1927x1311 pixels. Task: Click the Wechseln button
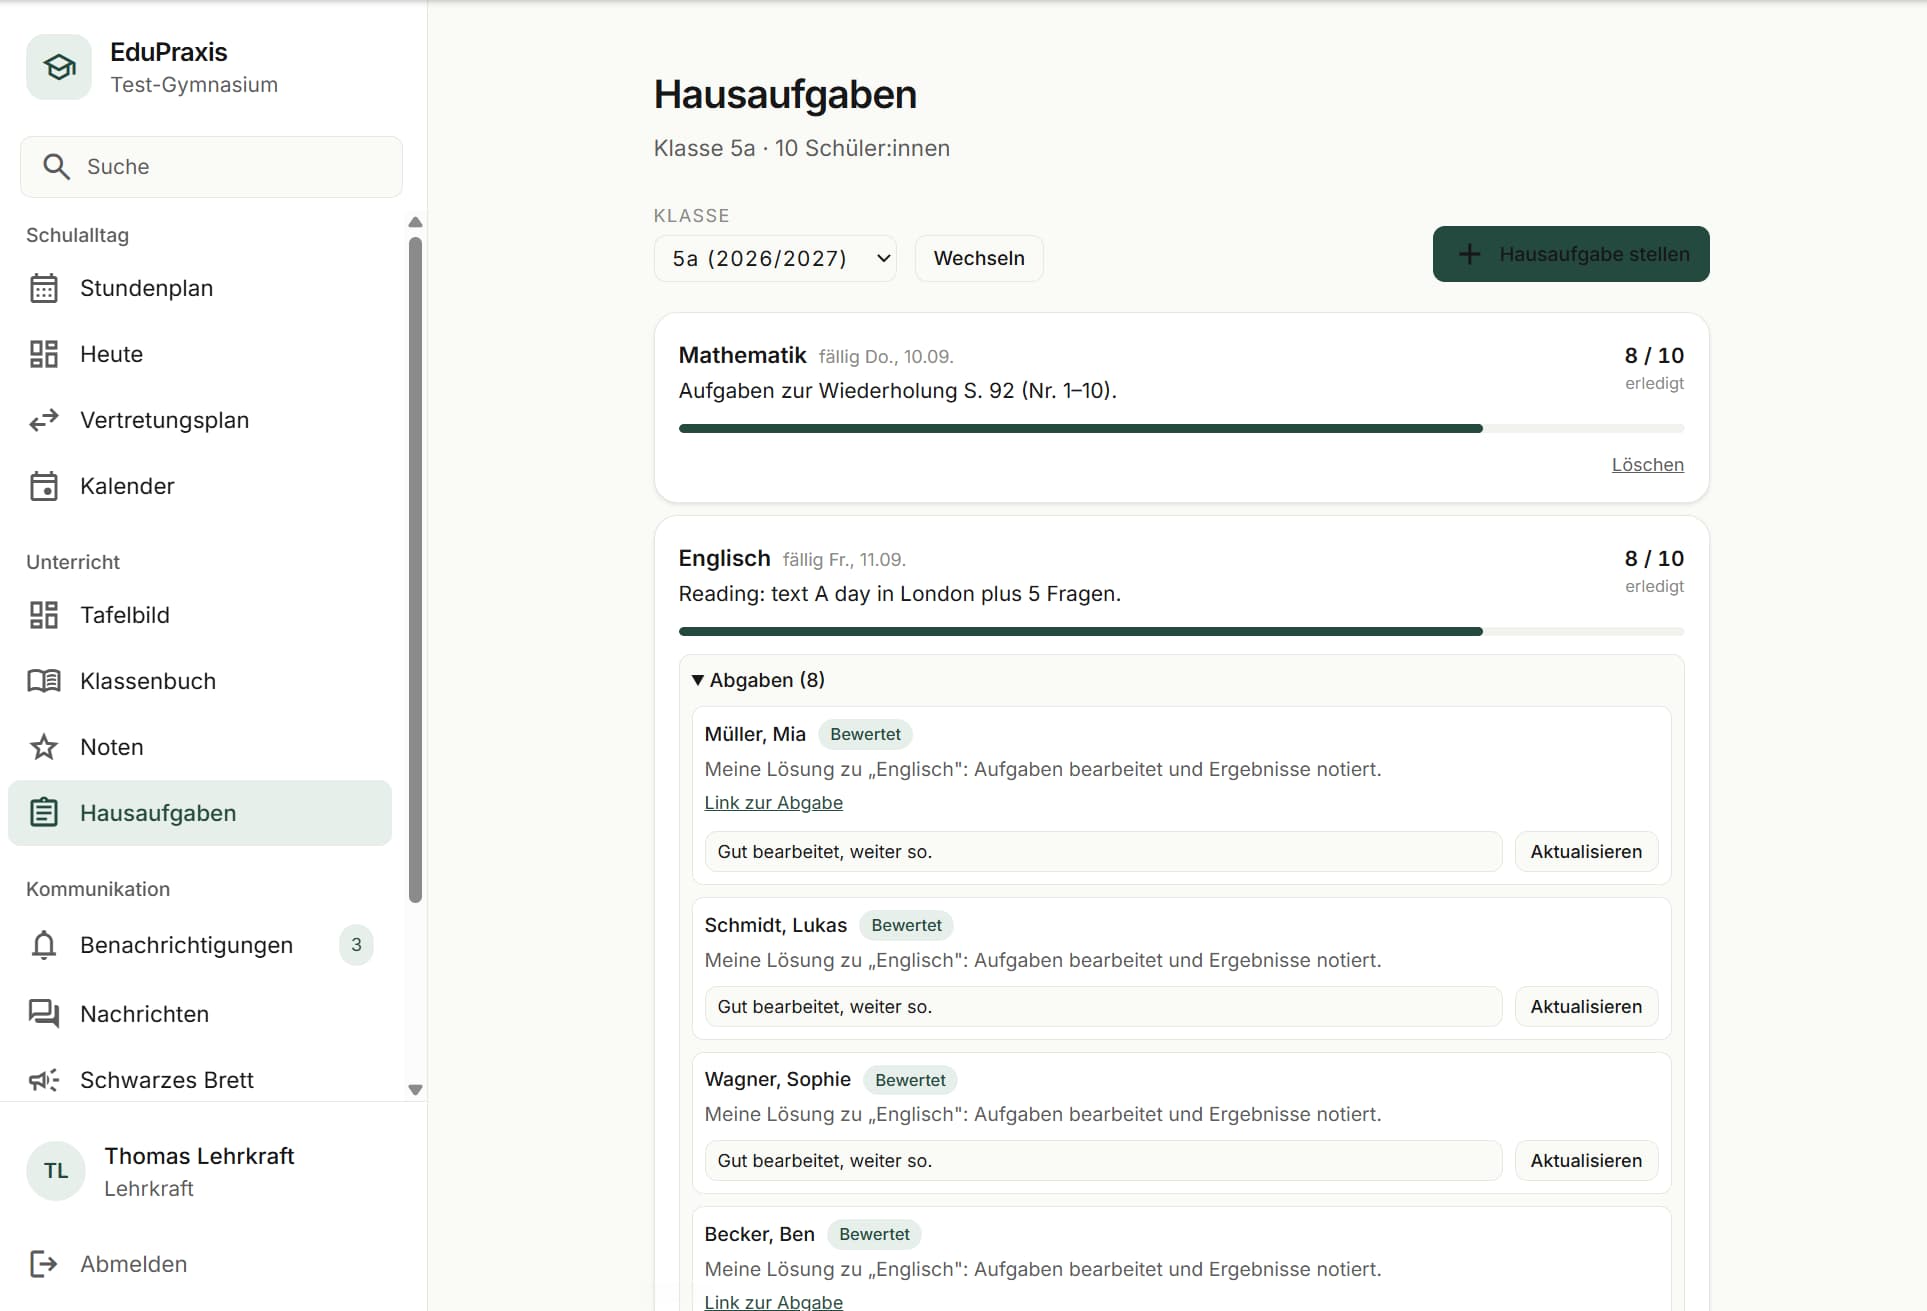[x=979, y=259]
